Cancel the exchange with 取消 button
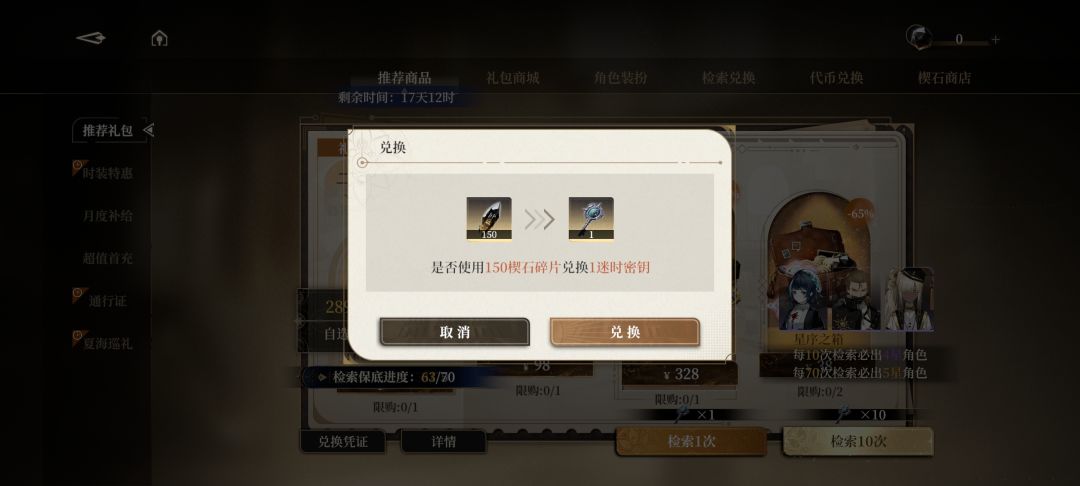The height and width of the screenshot is (486, 1080). [455, 332]
